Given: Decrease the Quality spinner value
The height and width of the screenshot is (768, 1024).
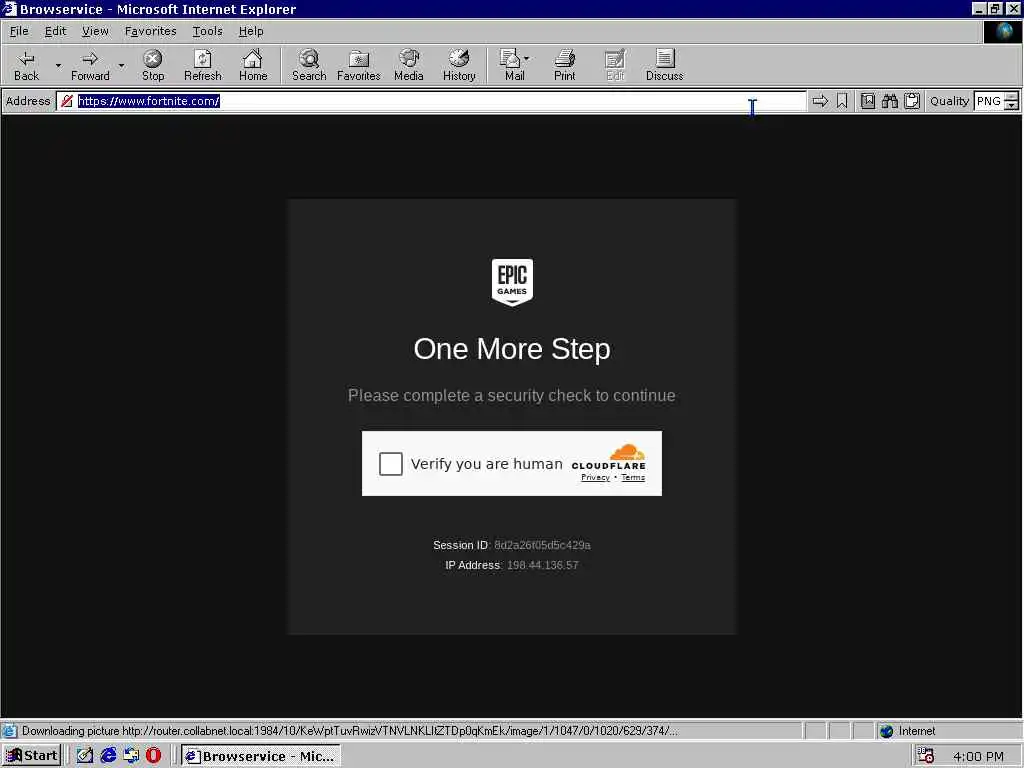Looking at the screenshot, I should tap(1011, 105).
